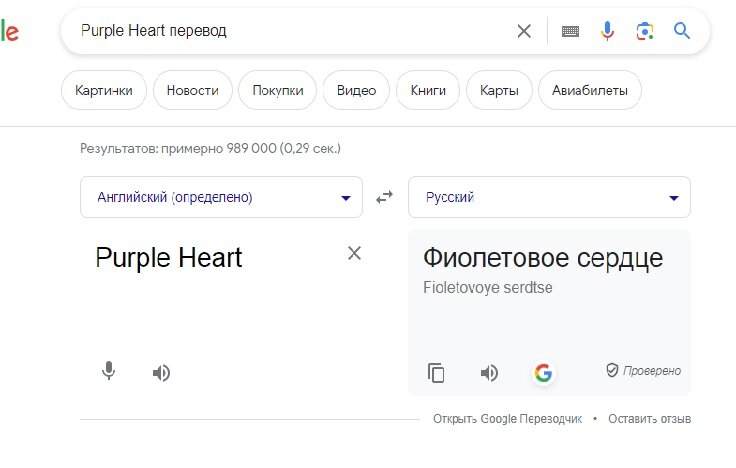Viewport: 736px width, 468px height.
Task: Click the blue magnifier search icon
Action: click(x=682, y=31)
